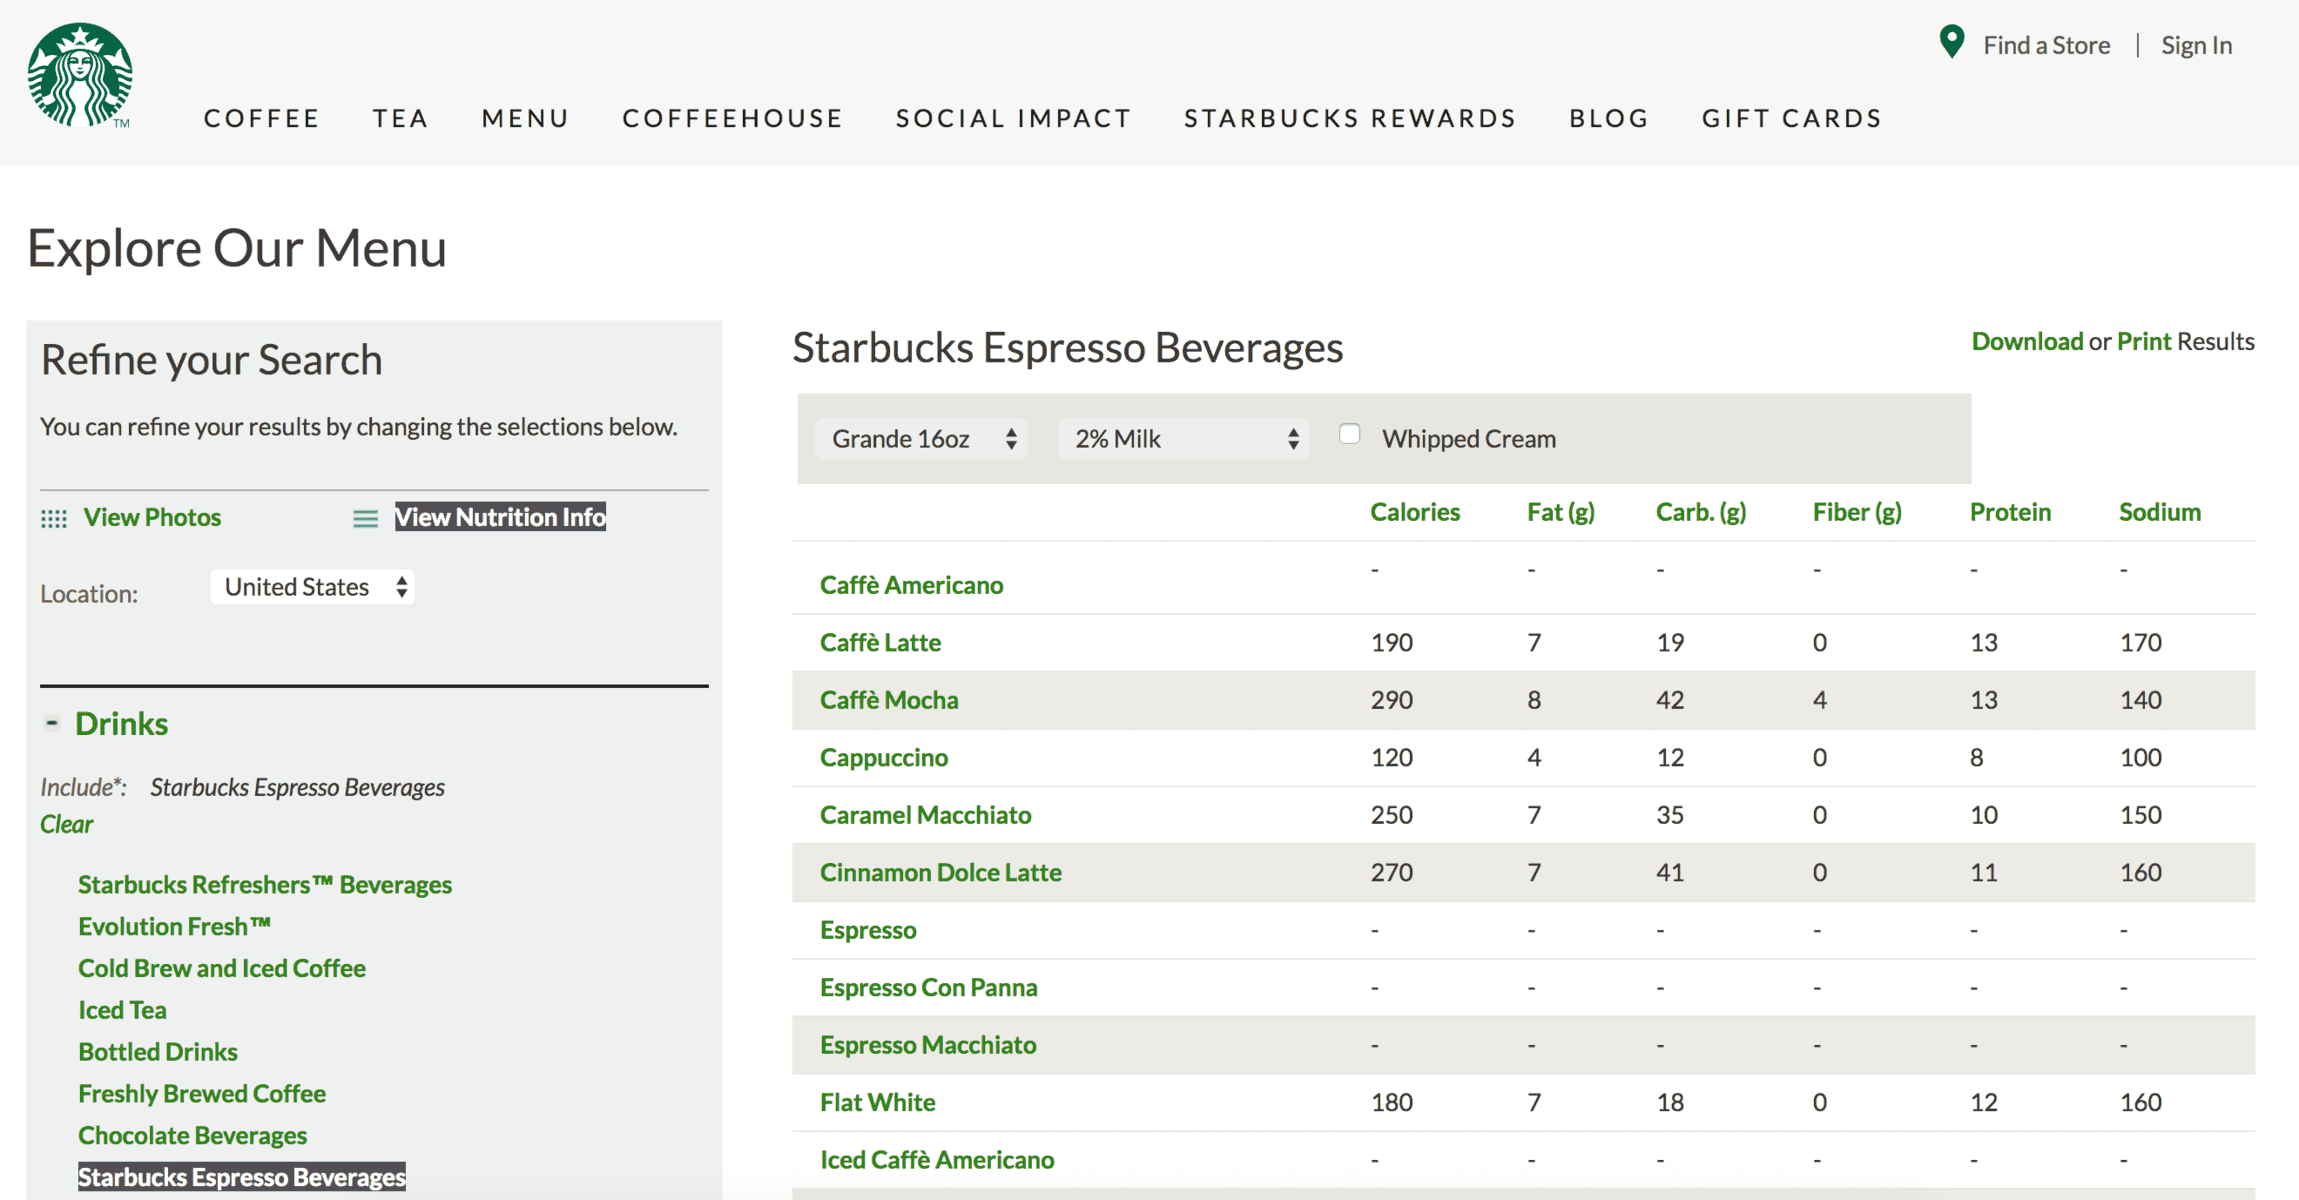This screenshot has width=2299, height=1200.
Task: Collapse the Drinks section minus icon
Action: click(52, 722)
